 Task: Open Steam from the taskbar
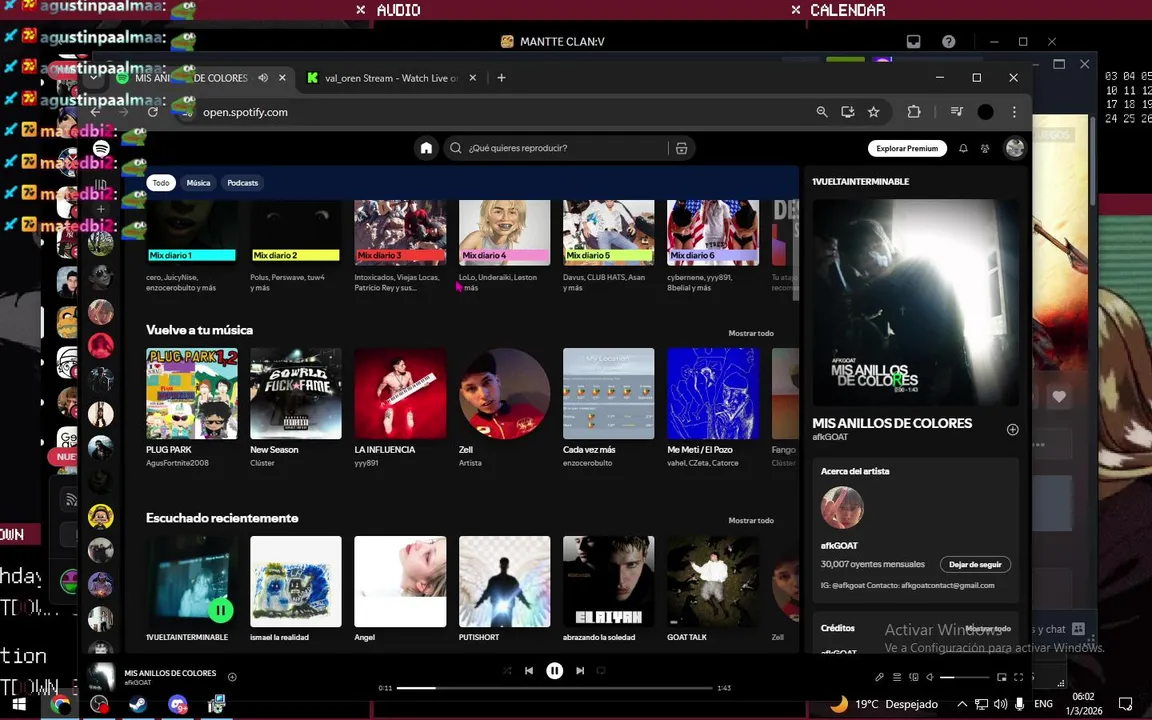point(137,705)
